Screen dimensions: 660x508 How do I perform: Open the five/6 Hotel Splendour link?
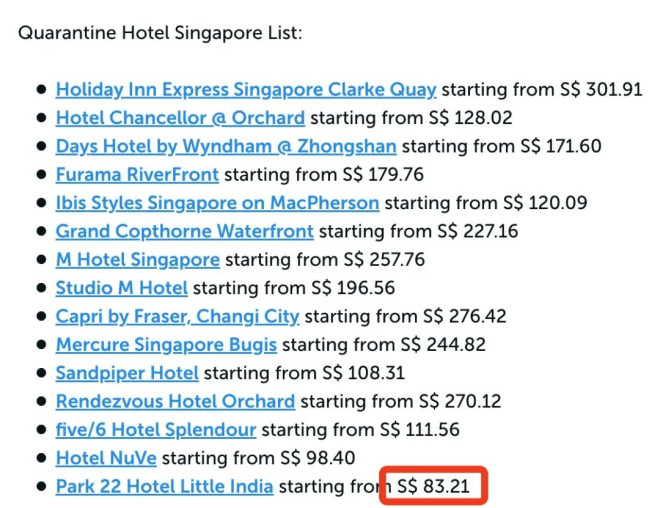coord(156,430)
